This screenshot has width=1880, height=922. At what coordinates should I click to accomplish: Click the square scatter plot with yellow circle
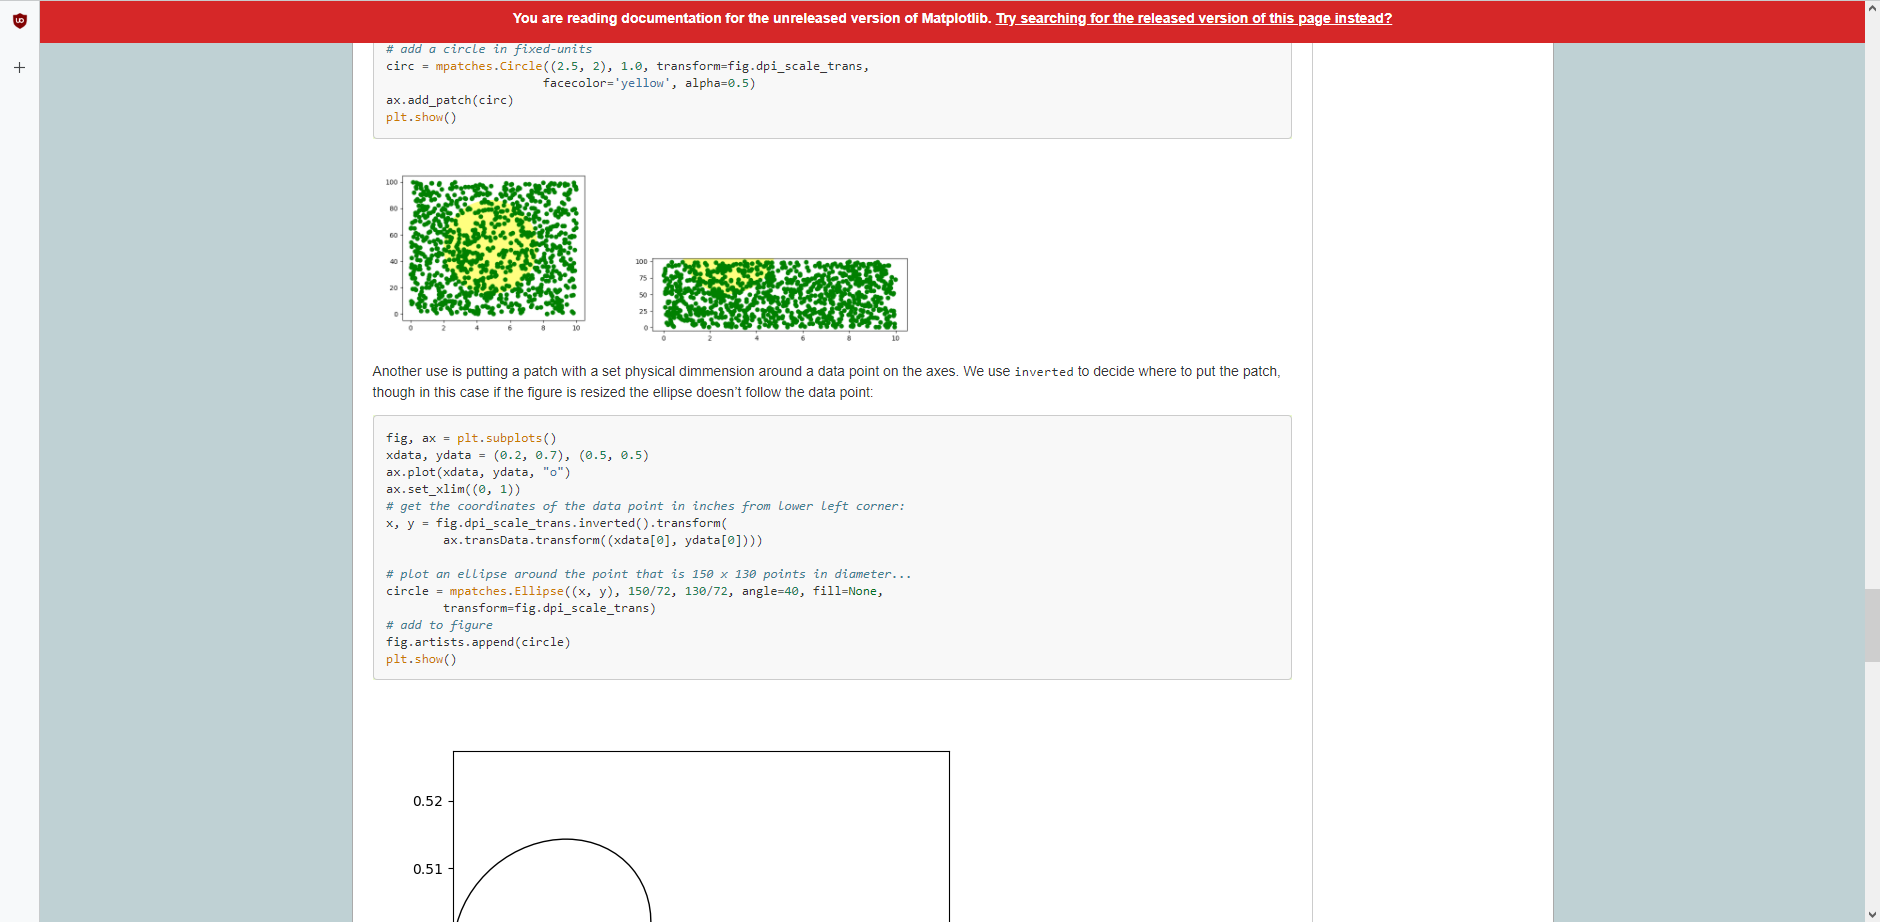(484, 253)
